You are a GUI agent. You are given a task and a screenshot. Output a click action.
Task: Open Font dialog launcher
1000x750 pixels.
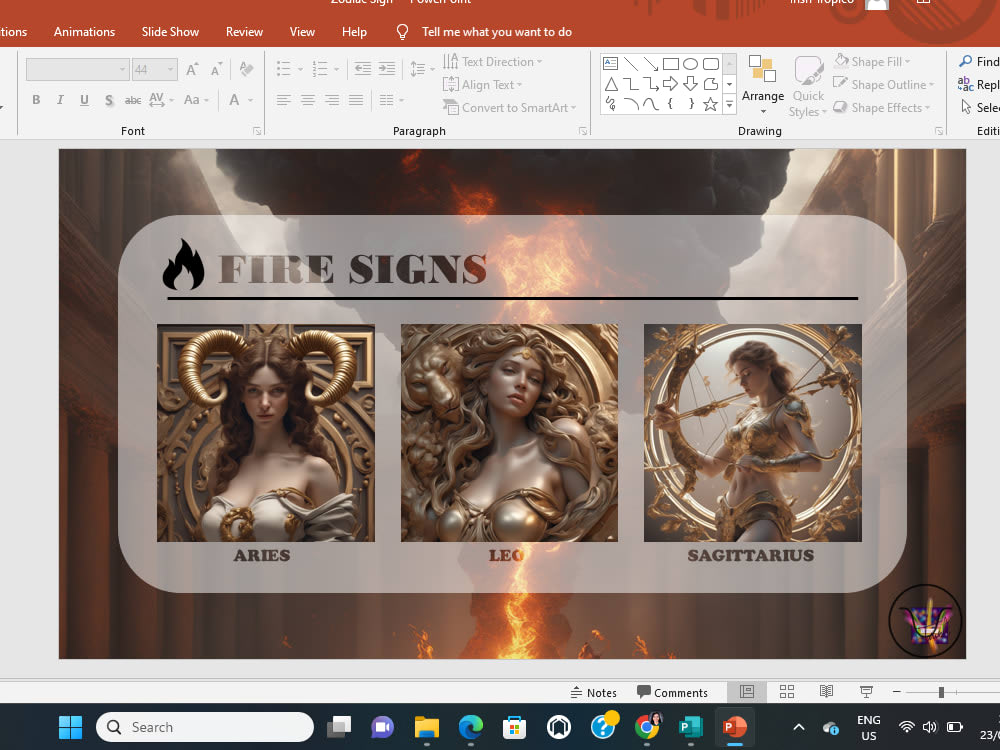click(256, 131)
